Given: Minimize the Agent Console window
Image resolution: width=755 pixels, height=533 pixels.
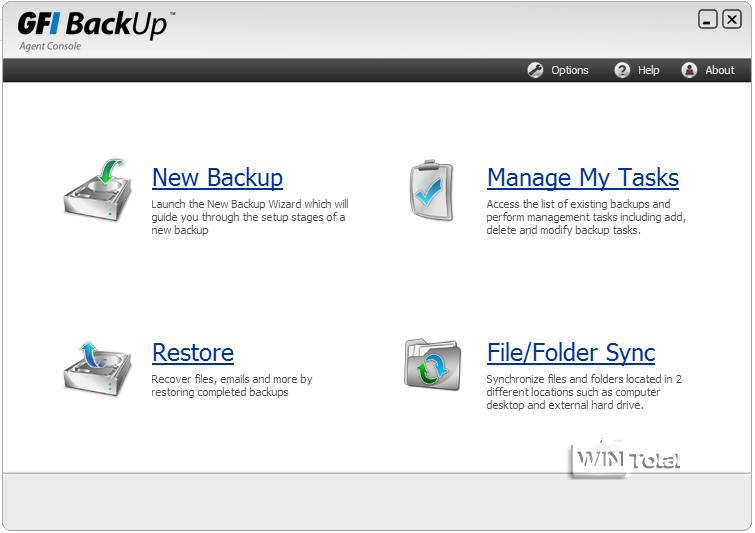Looking at the screenshot, I should [708, 19].
